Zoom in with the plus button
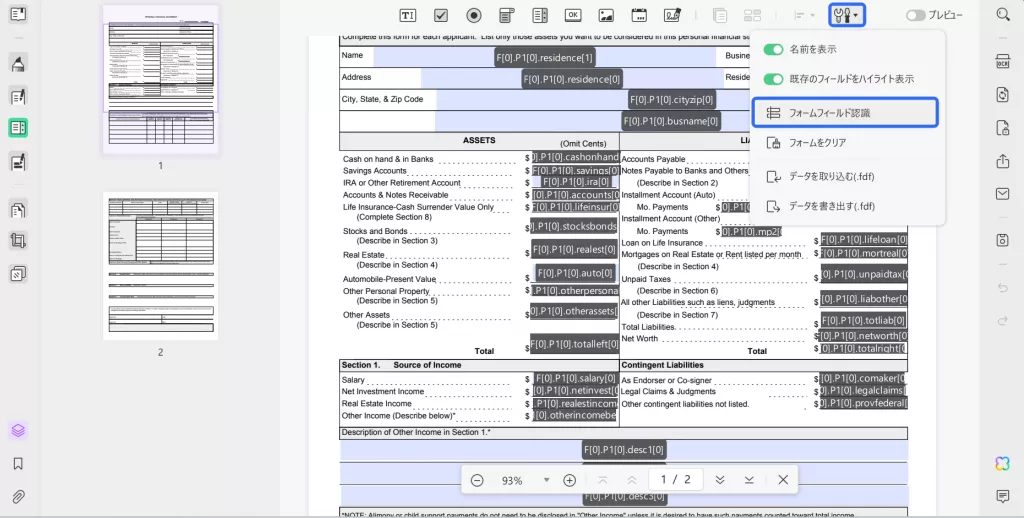This screenshot has width=1024, height=518. [x=569, y=480]
